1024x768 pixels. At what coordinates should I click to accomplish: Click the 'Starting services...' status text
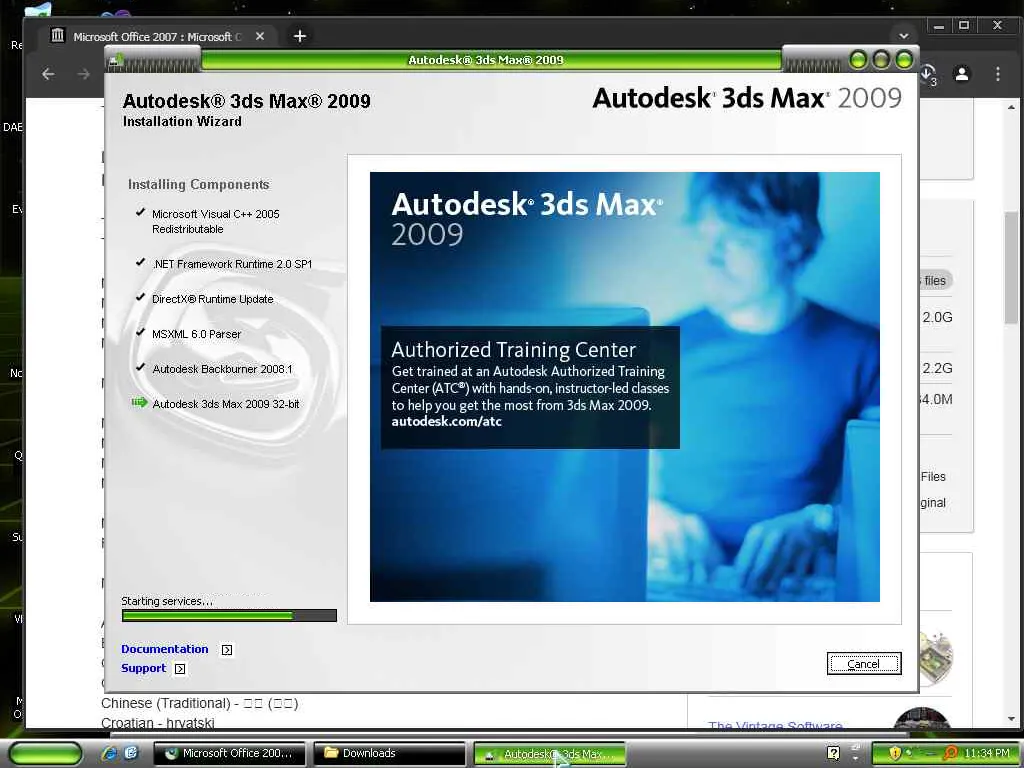pos(167,601)
